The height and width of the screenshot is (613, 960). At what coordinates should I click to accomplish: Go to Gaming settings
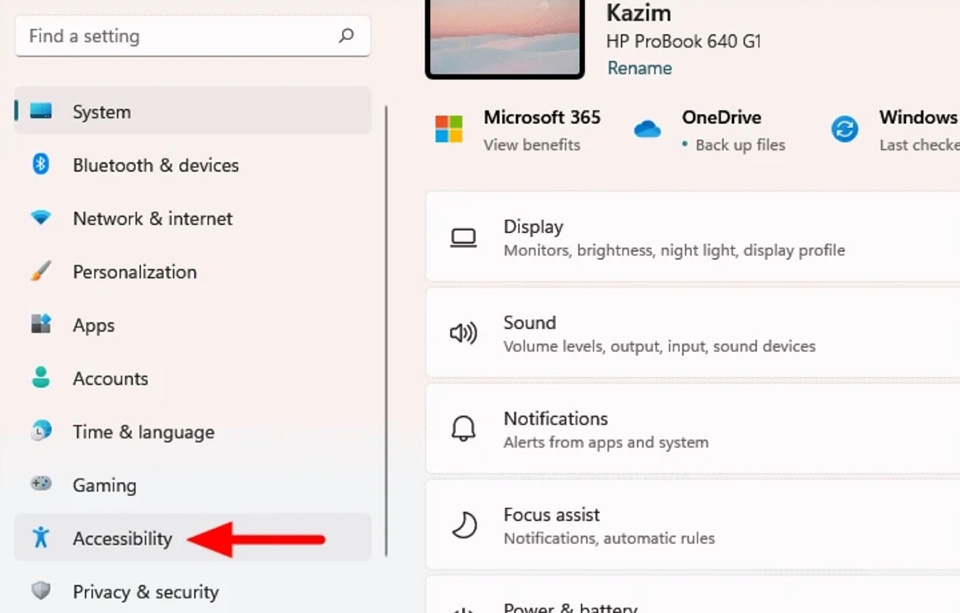click(193, 484)
